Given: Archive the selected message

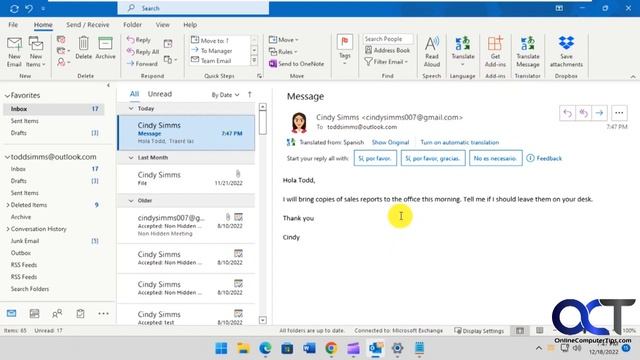Looking at the screenshot, I should [105, 48].
